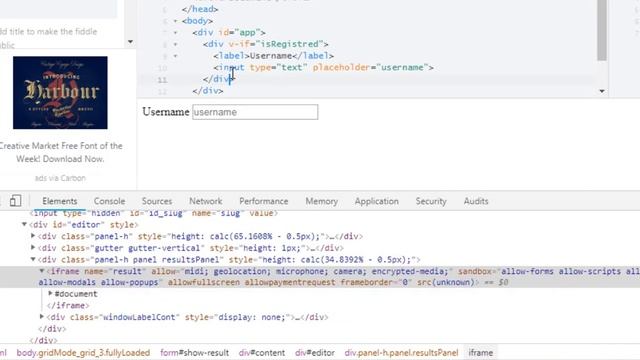640x360 pixels.
Task: Follow the Creative Market Free Font link
Action: [60, 152]
